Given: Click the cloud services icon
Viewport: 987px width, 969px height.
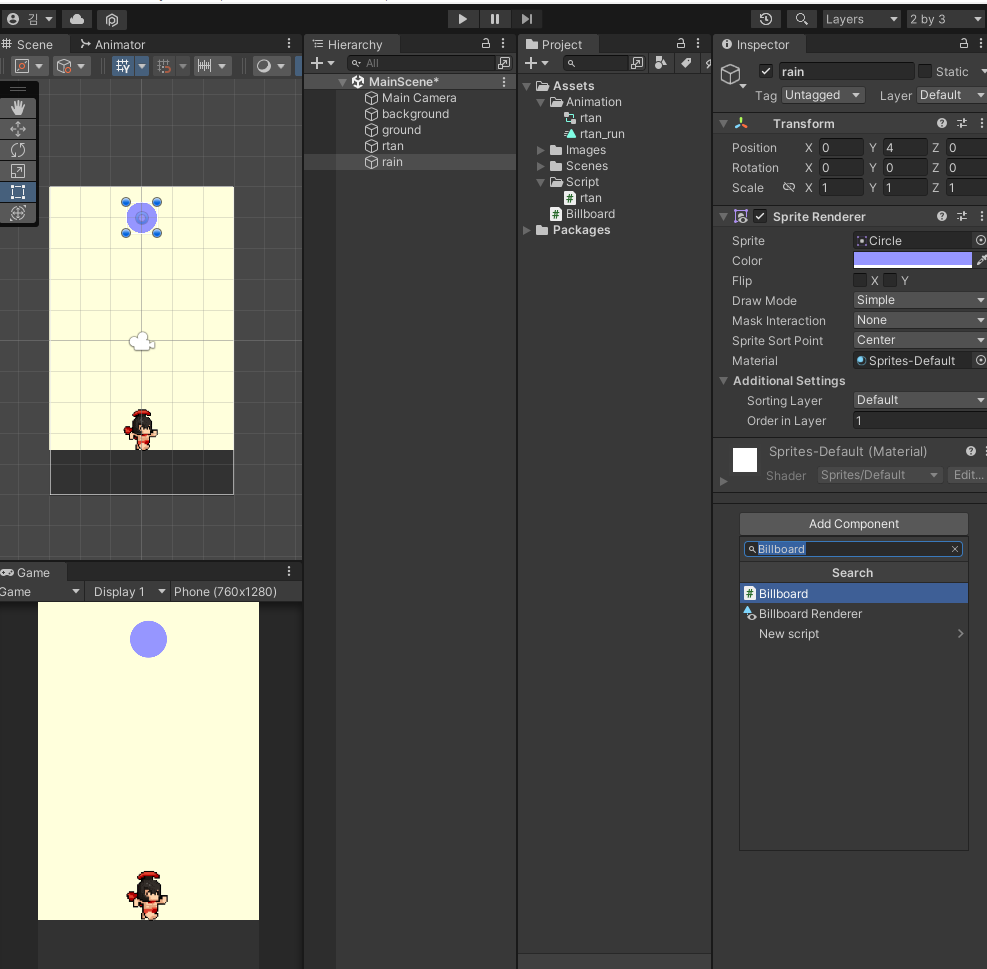Looking at the screenshot, I should [x=77, y=20].
